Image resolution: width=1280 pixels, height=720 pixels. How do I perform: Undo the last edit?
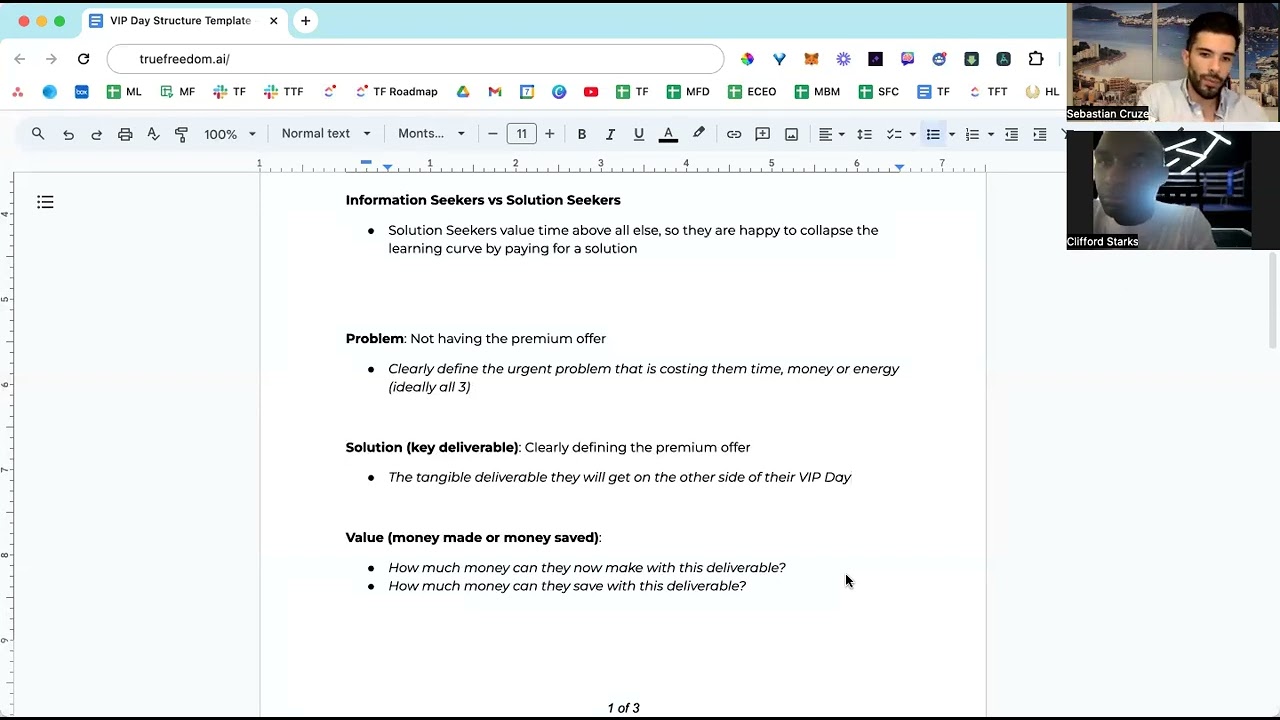(x=68, y=134)
